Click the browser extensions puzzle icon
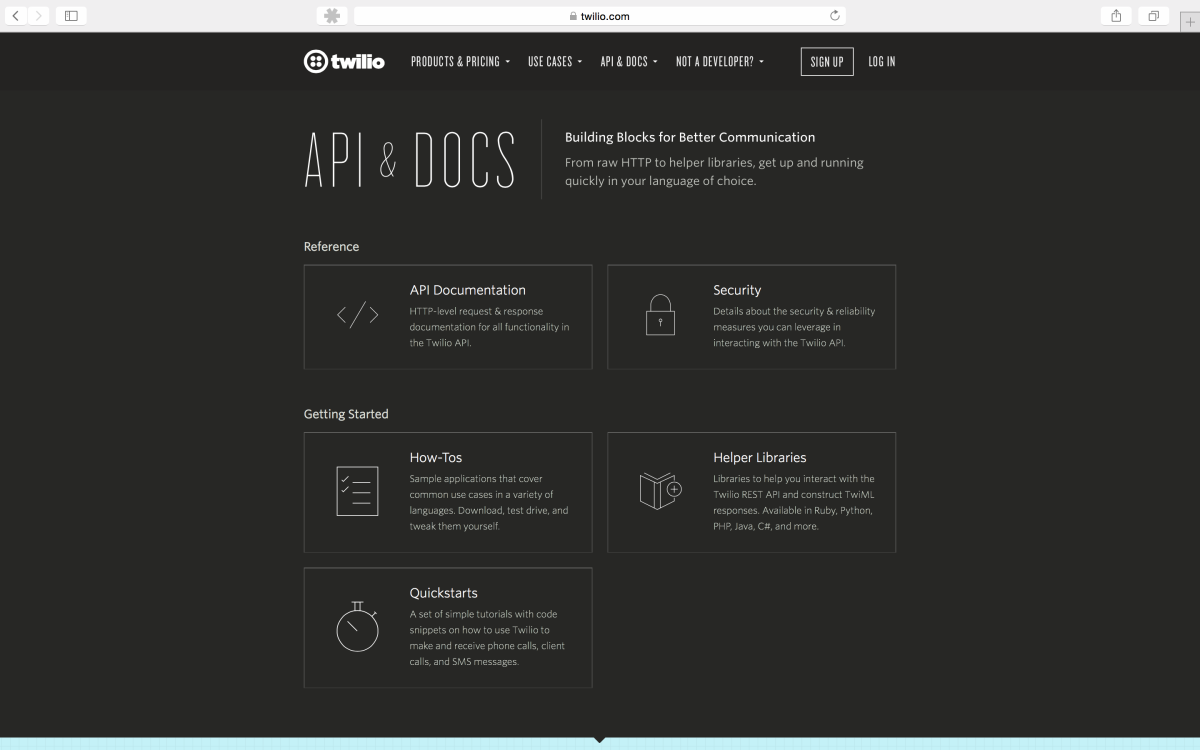This screenshot has width=1200, height=750. click(330, 15)
